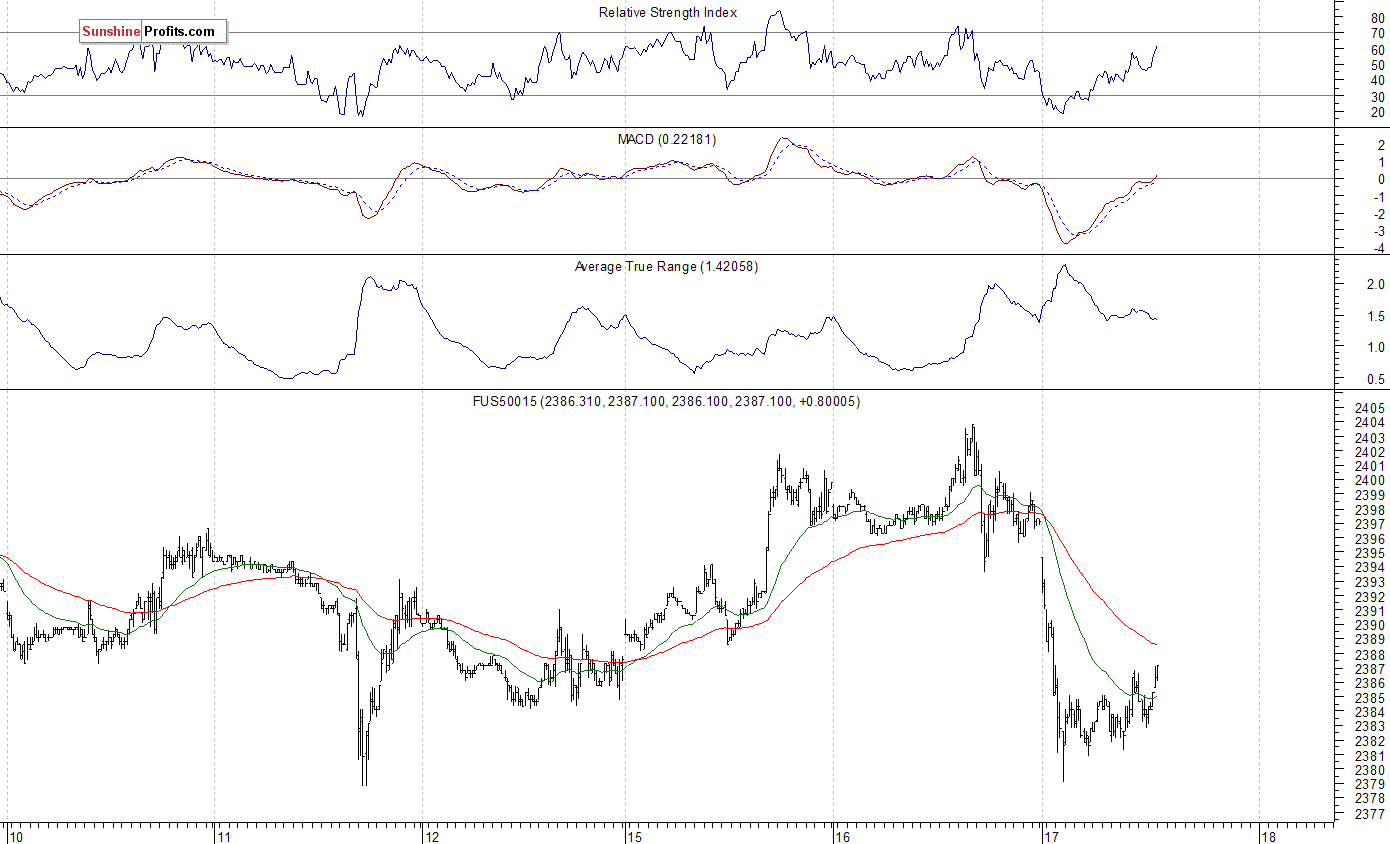This screenshot has width=1390, height=844.
Task: Click the 2395 price axis label
Action: point(1369,554)
